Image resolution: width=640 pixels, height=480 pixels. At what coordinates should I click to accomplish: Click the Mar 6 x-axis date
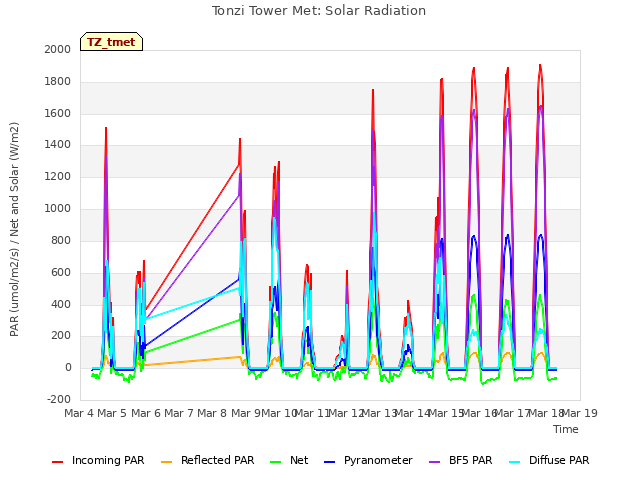[x=146, y=413]
